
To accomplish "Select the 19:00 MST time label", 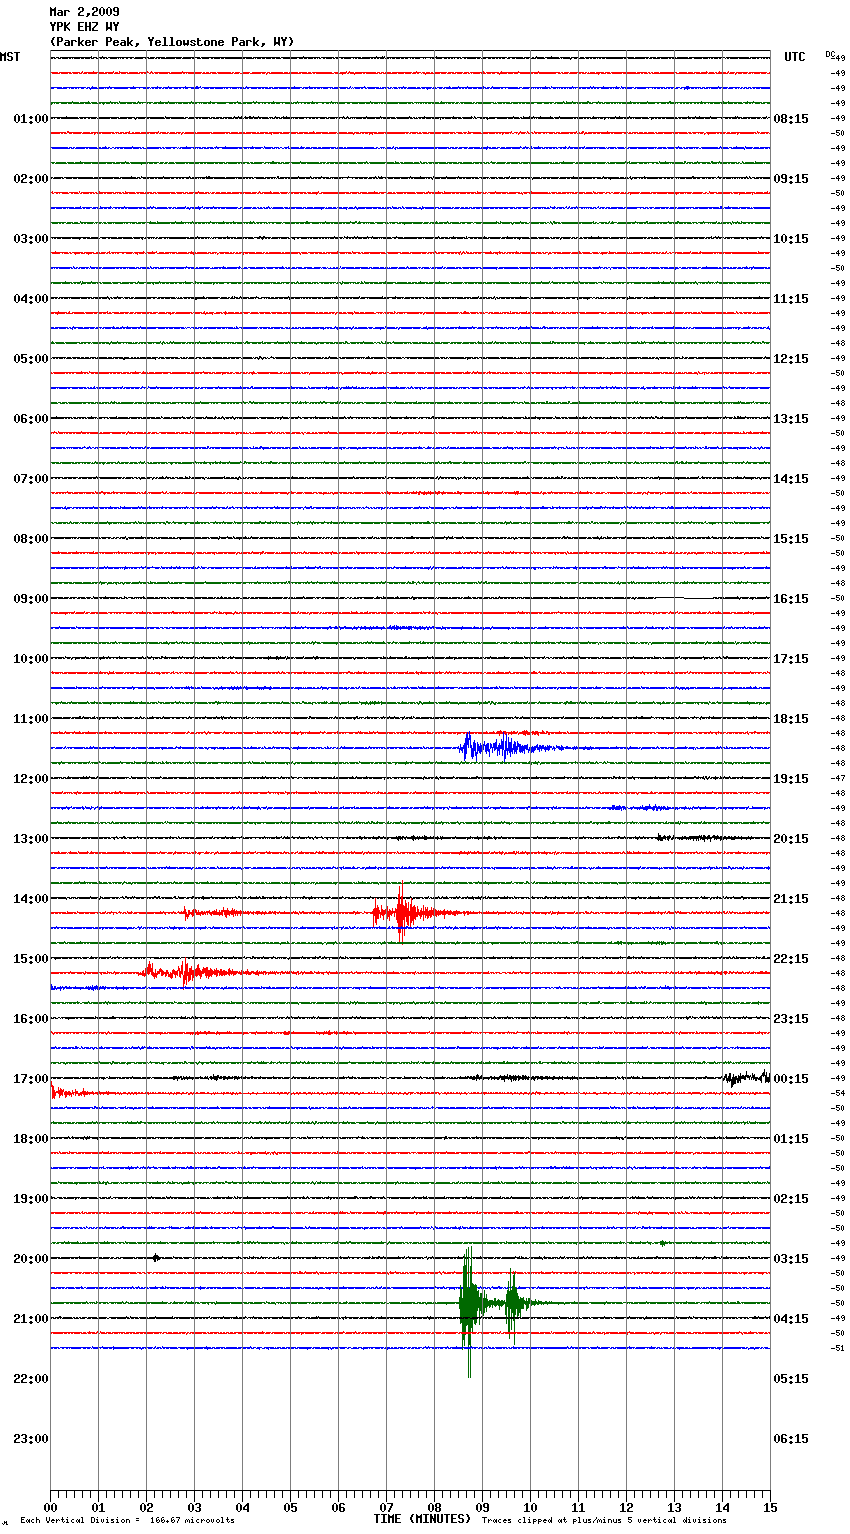I will click(x=31, y=1199).
